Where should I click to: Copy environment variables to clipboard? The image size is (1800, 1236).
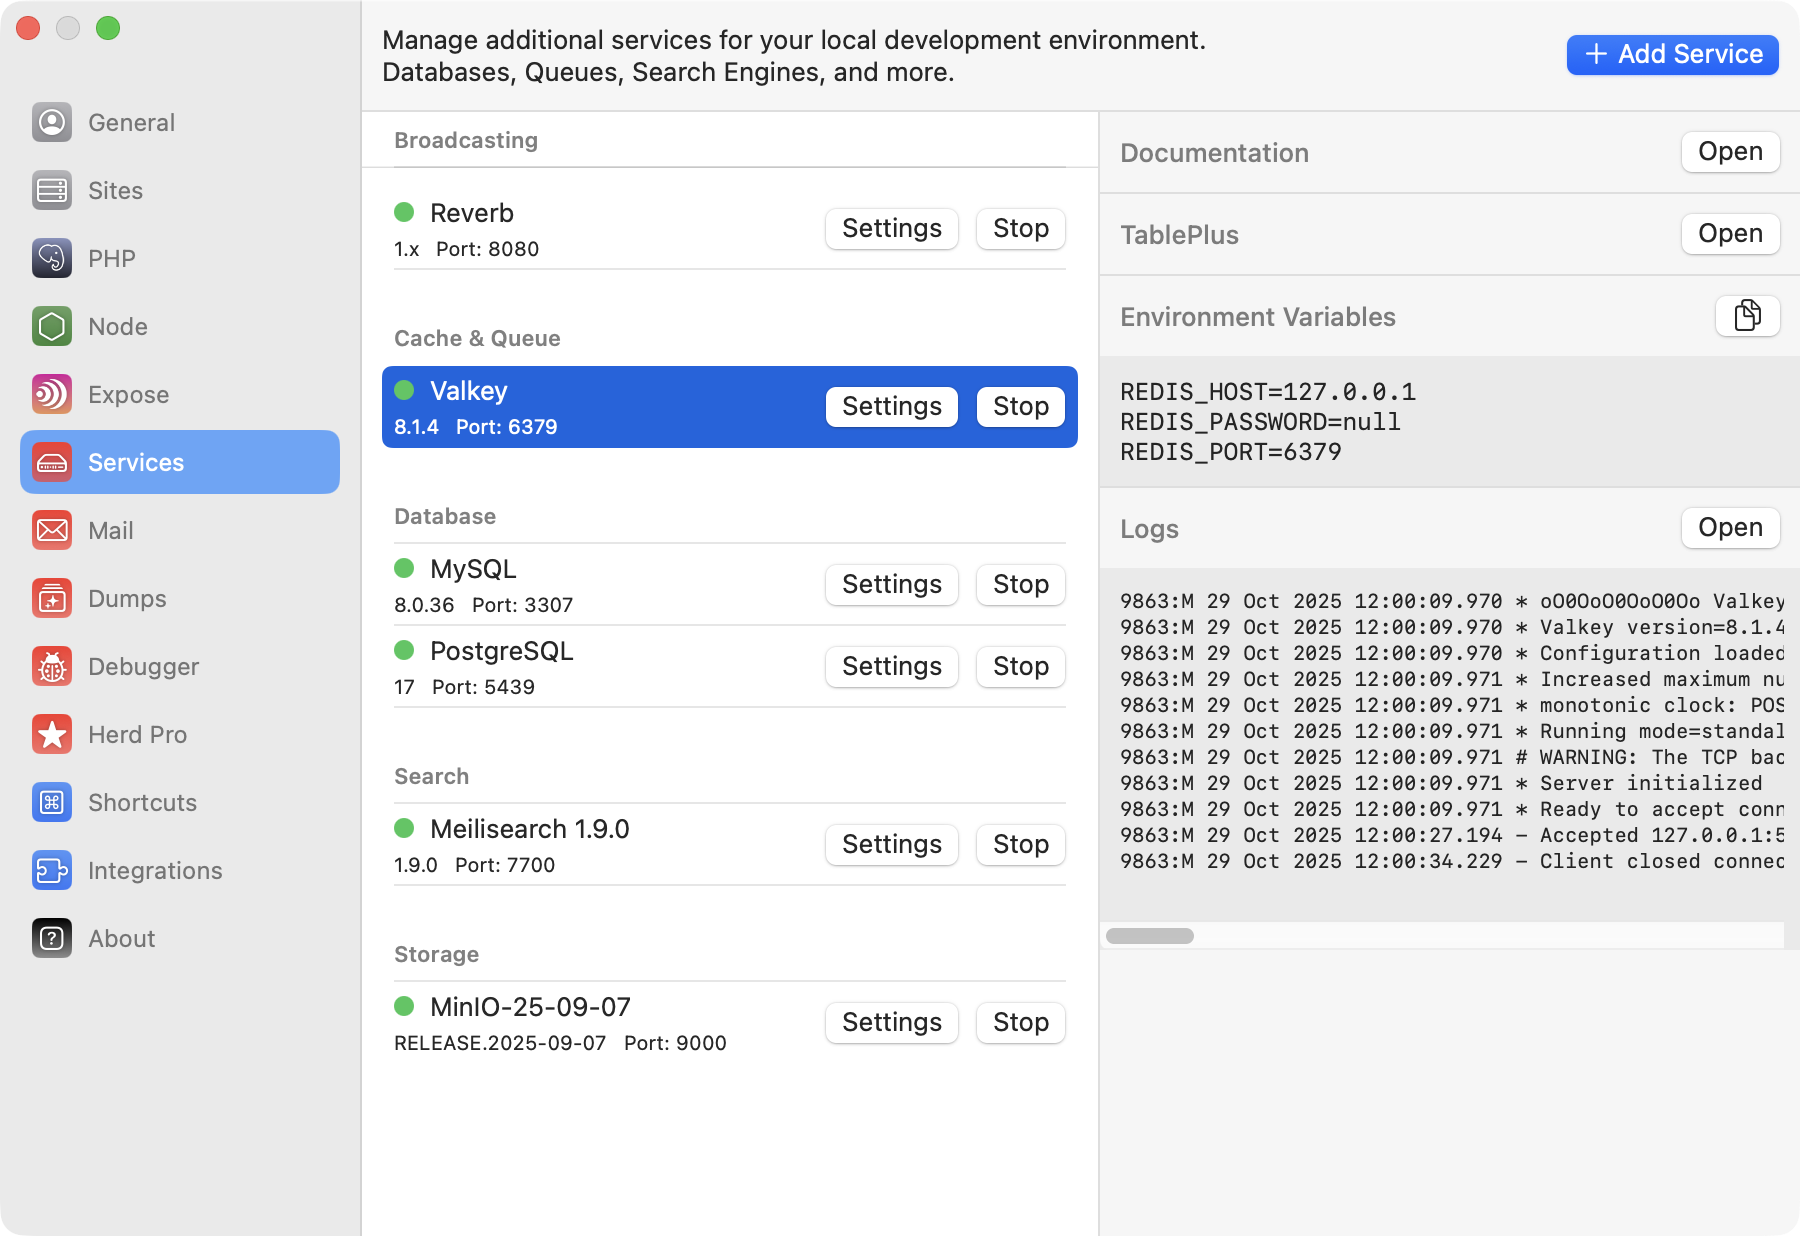coord(1747,316)
